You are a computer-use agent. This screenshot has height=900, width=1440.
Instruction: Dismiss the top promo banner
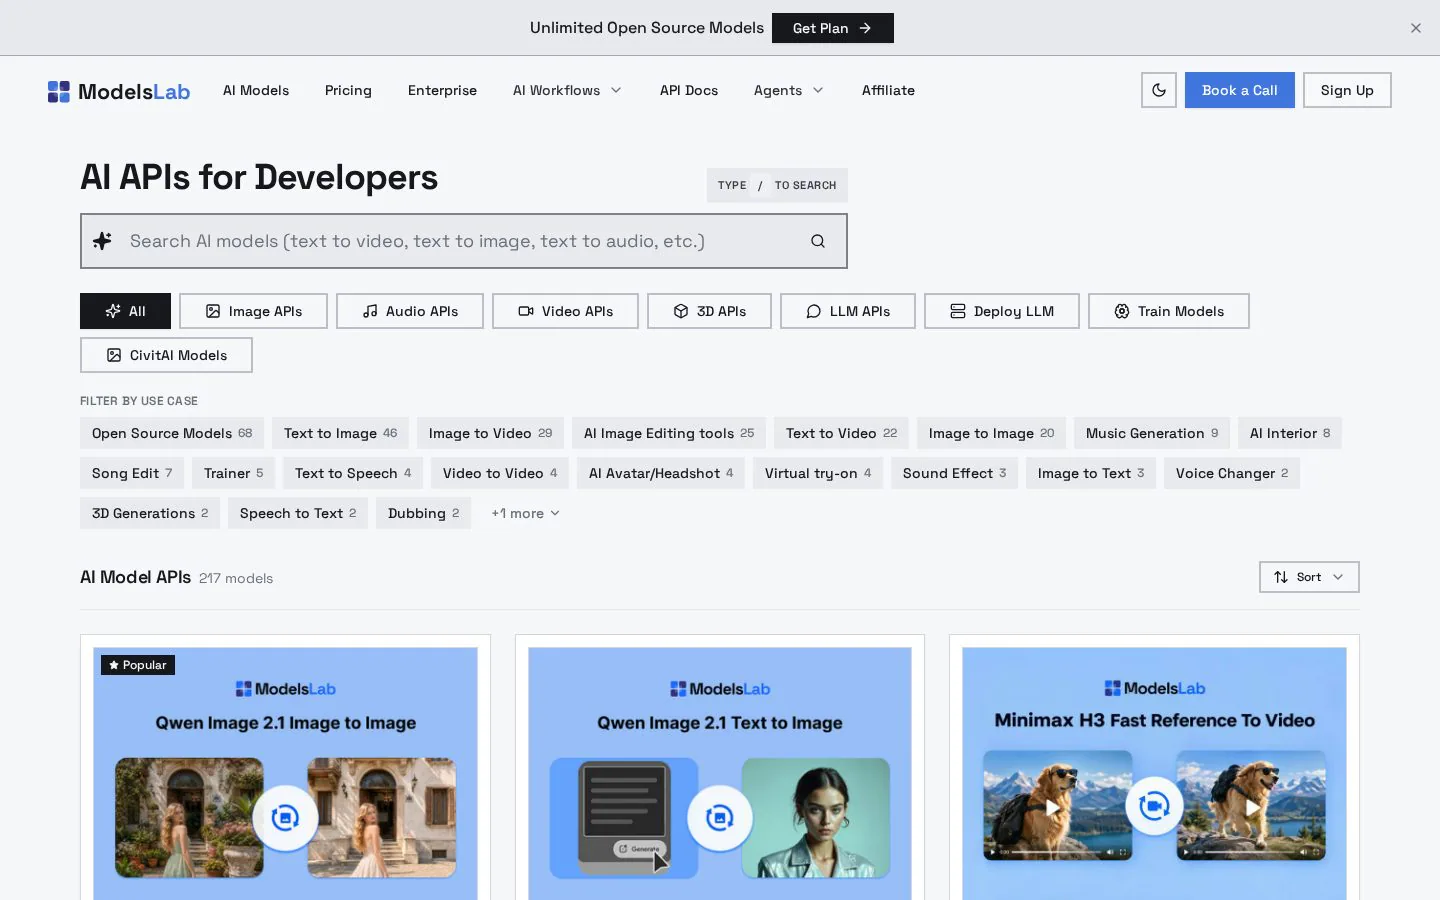coord(1416,28)
